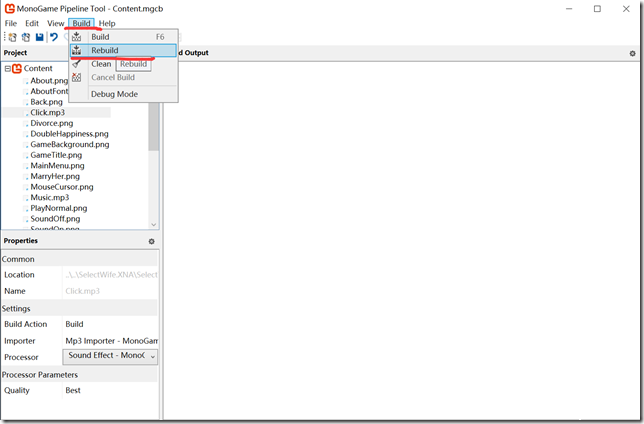Select Build from the Build menu

tap(107, 37)
